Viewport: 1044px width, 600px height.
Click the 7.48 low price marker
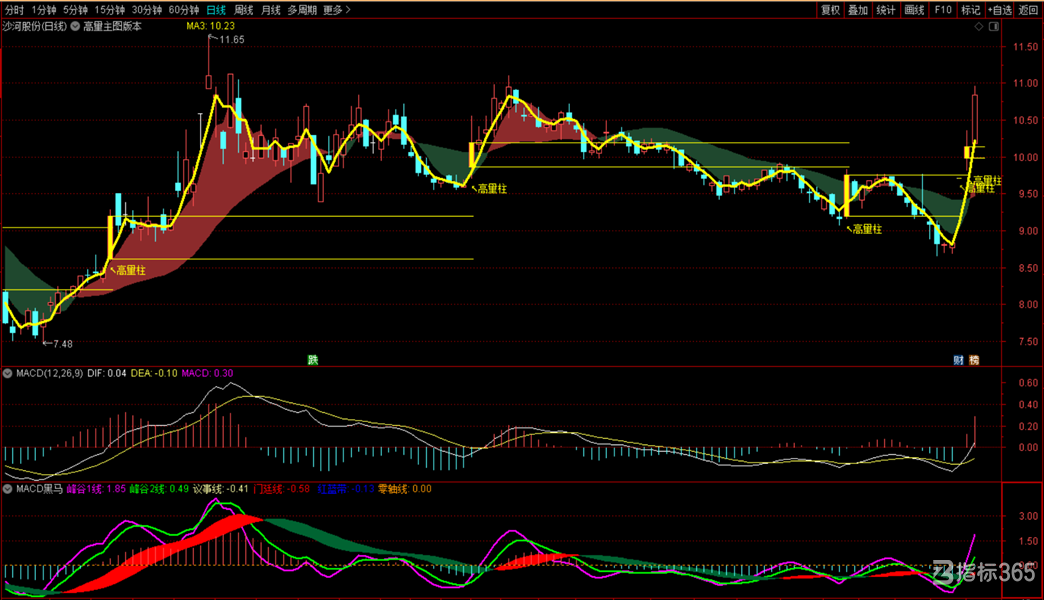point(63,344)
